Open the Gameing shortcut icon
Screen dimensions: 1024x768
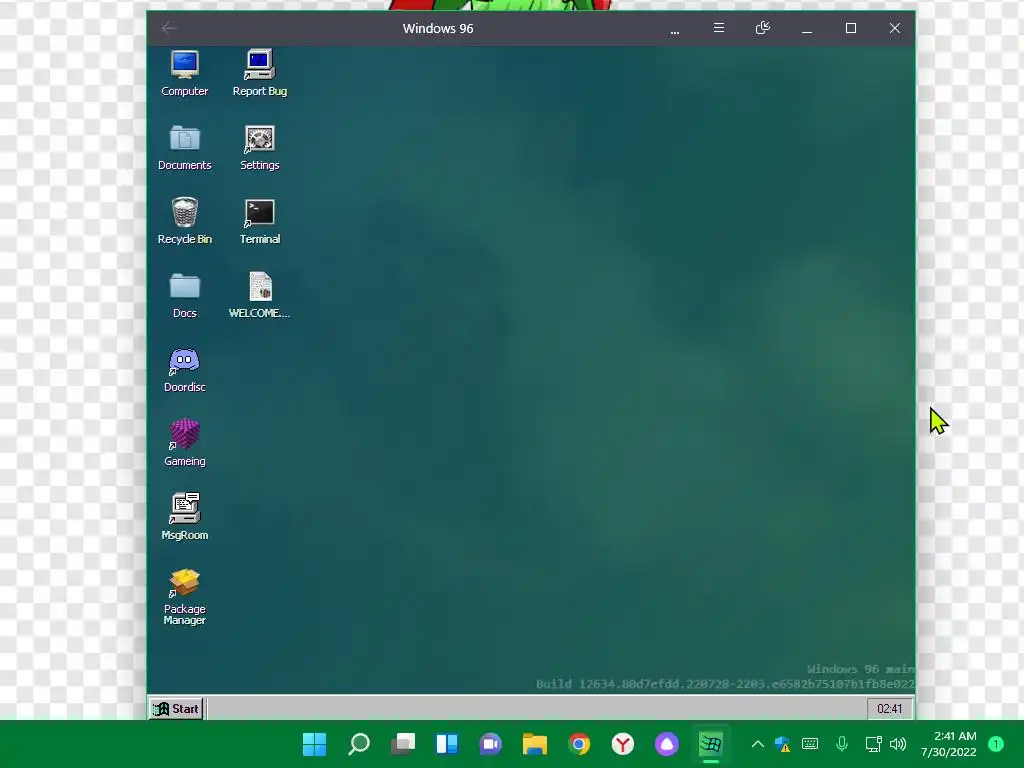(185, 443)
